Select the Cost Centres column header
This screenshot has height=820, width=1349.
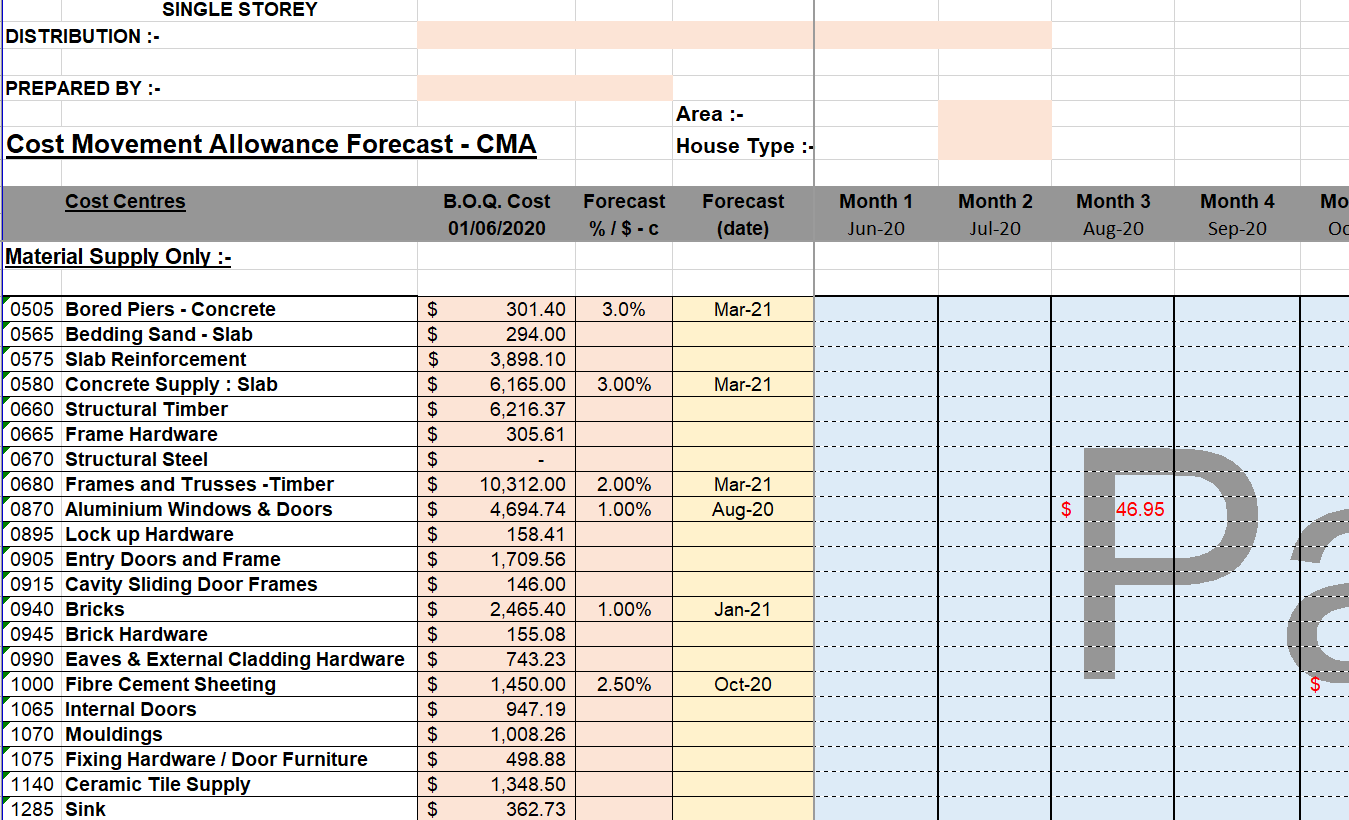(125, 202)
